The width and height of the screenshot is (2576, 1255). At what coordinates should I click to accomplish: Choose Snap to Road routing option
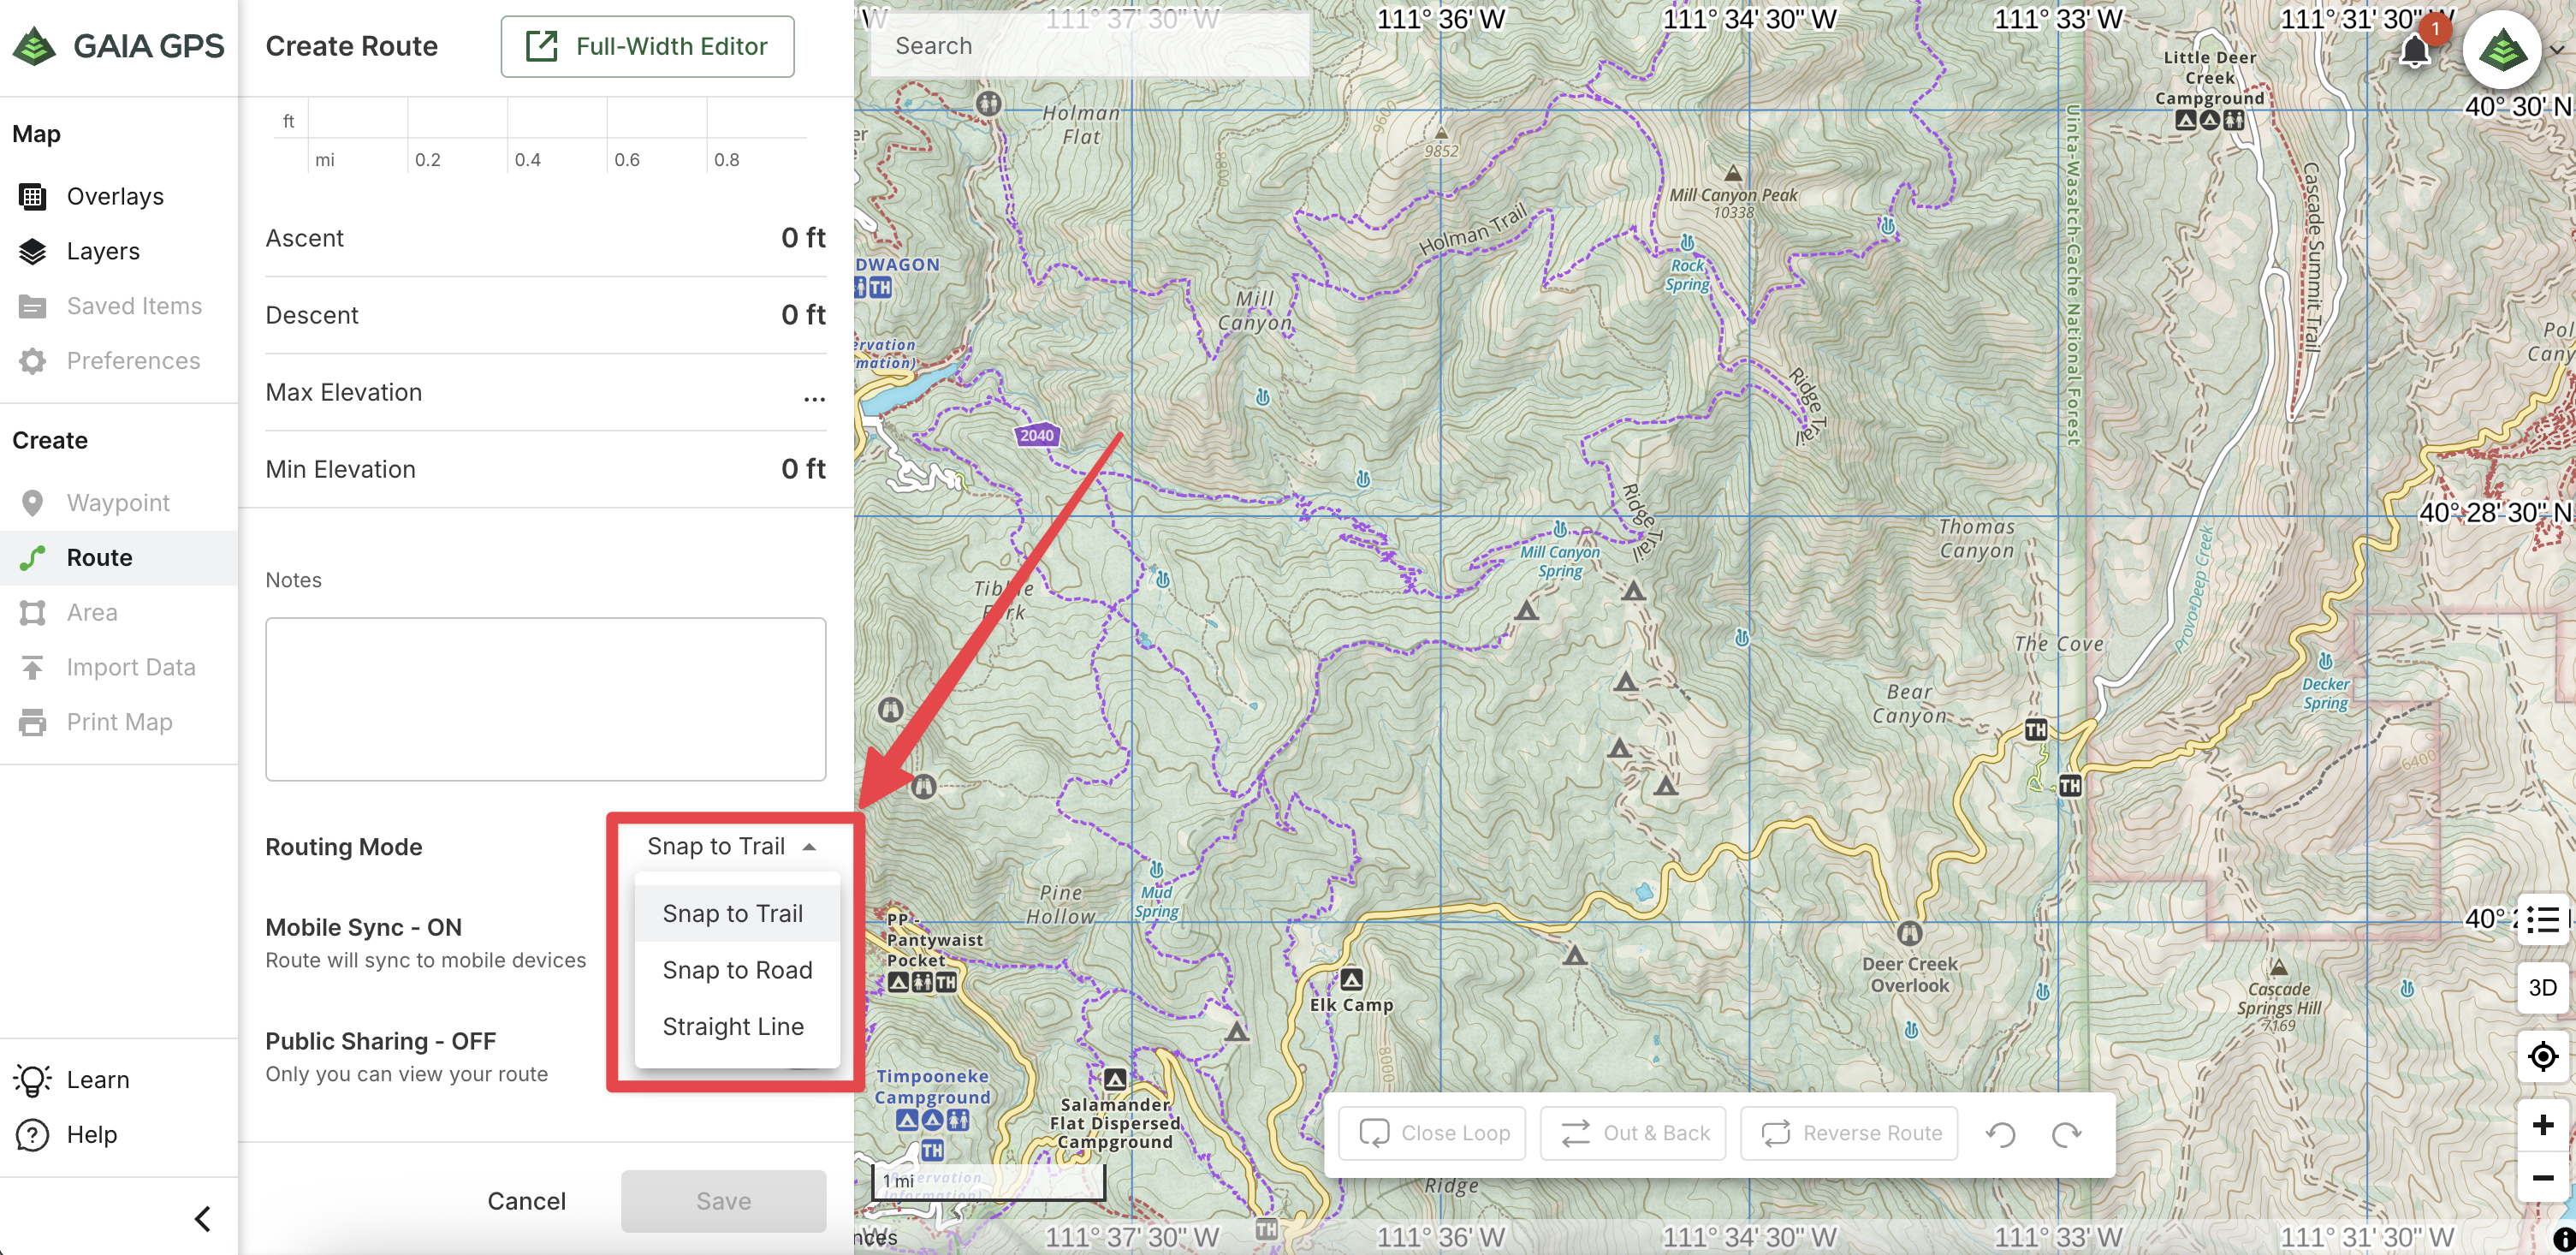737,970
